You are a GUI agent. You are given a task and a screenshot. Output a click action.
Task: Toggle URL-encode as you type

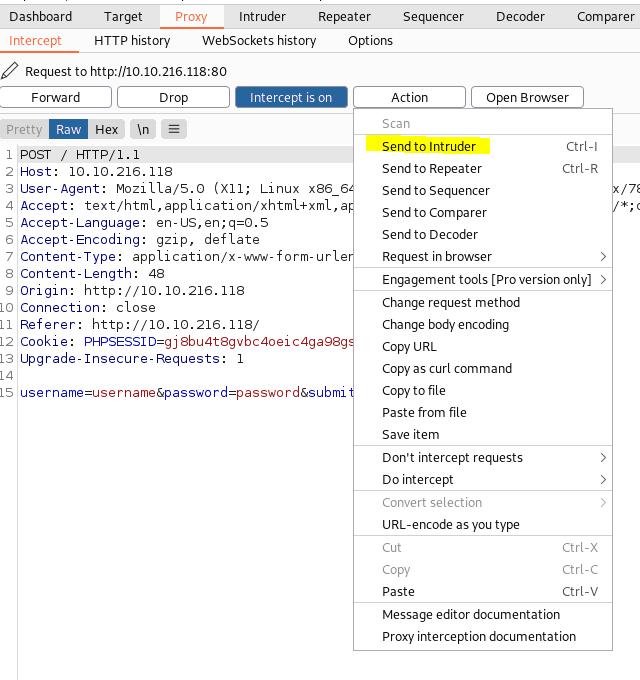tap(483, 525)
